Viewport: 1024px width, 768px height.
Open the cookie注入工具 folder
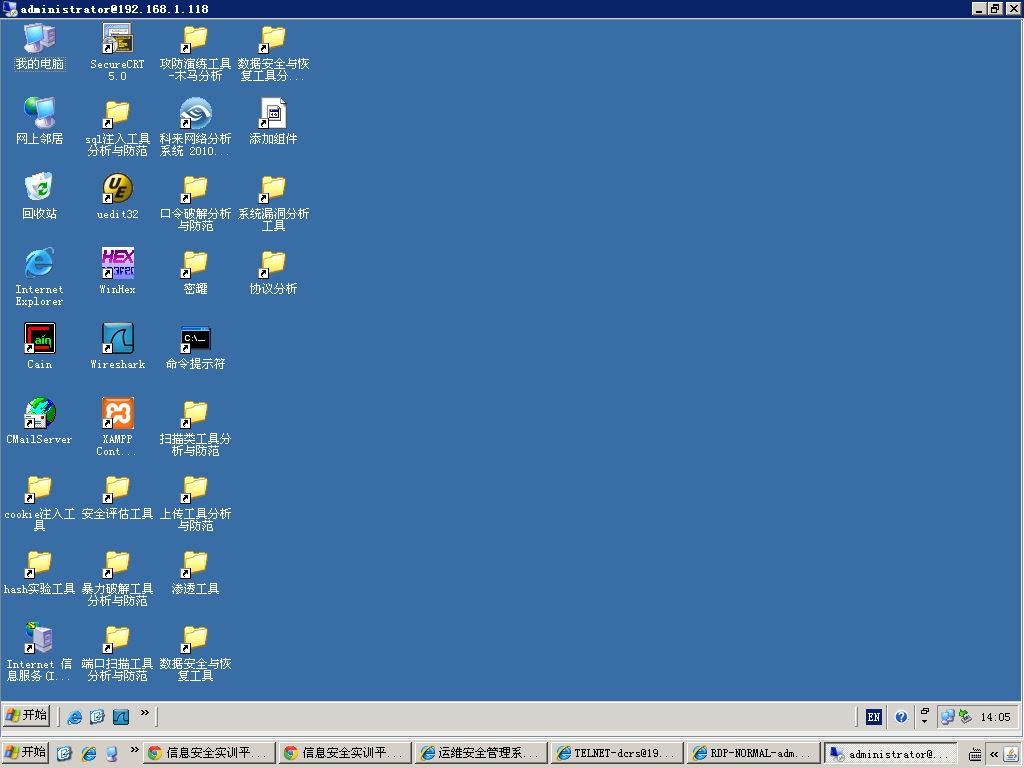pyautogui.click(x=39, y=502)
